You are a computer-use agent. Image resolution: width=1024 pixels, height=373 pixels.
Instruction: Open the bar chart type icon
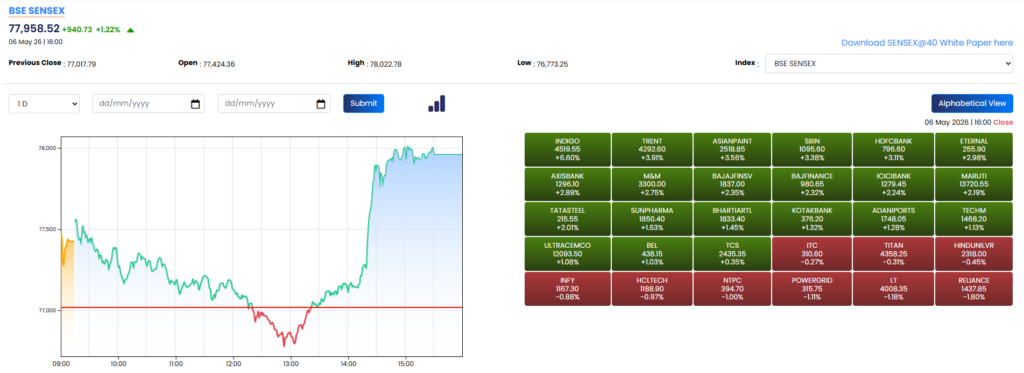pos(437,103)
